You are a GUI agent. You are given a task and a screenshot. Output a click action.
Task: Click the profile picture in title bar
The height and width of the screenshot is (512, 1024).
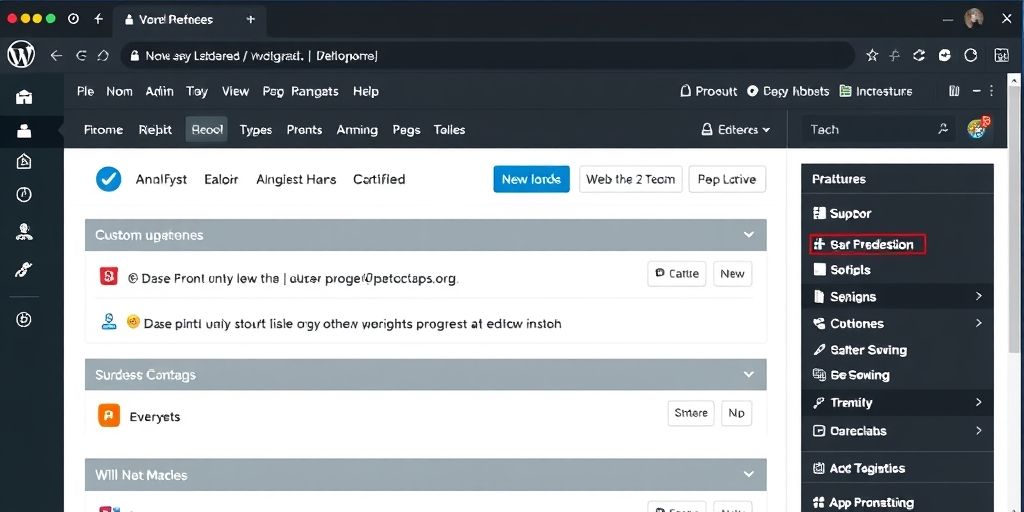coord(974,19)
